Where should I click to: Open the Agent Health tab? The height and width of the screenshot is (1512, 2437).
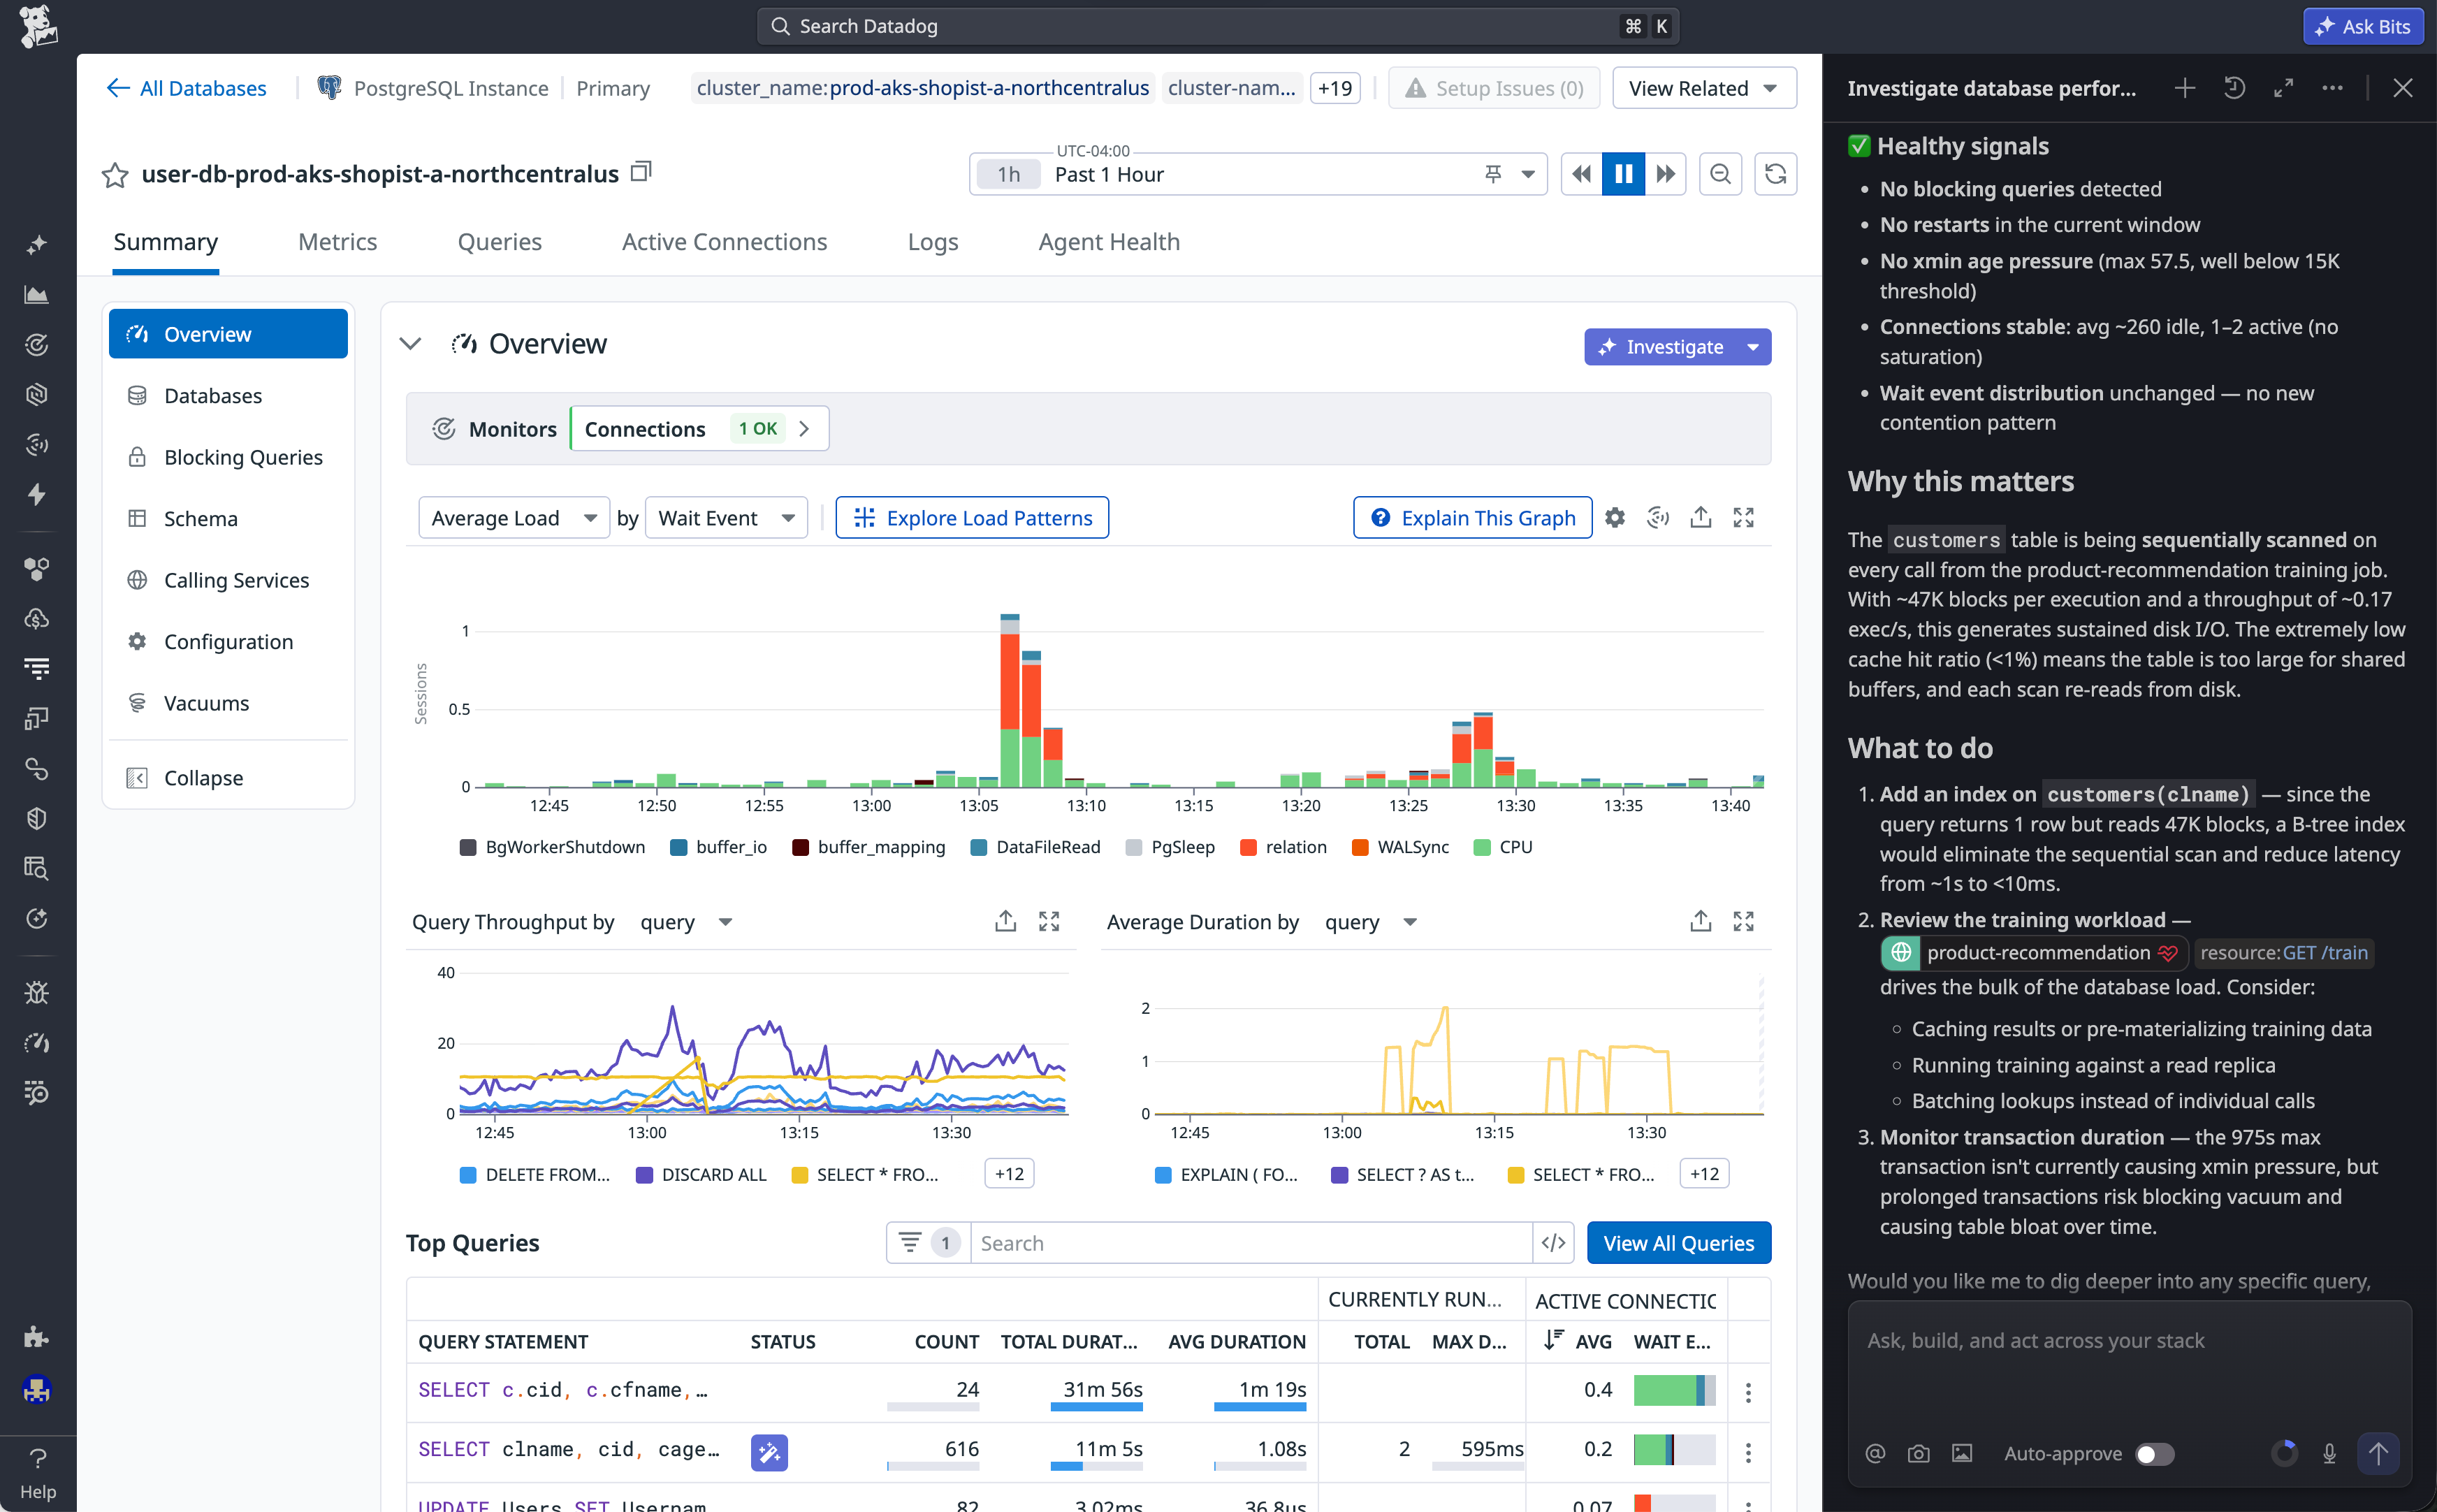(x=1109, y=242)
